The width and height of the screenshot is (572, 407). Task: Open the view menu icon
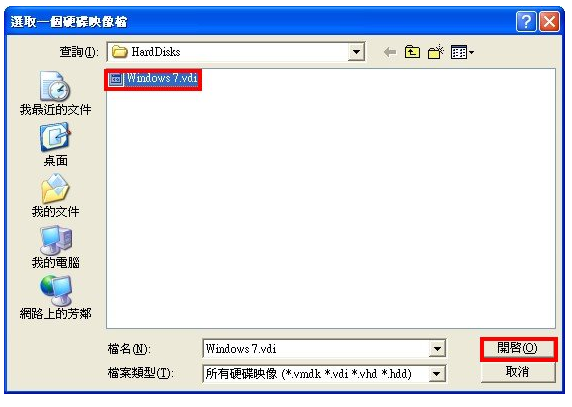point(462,52)
